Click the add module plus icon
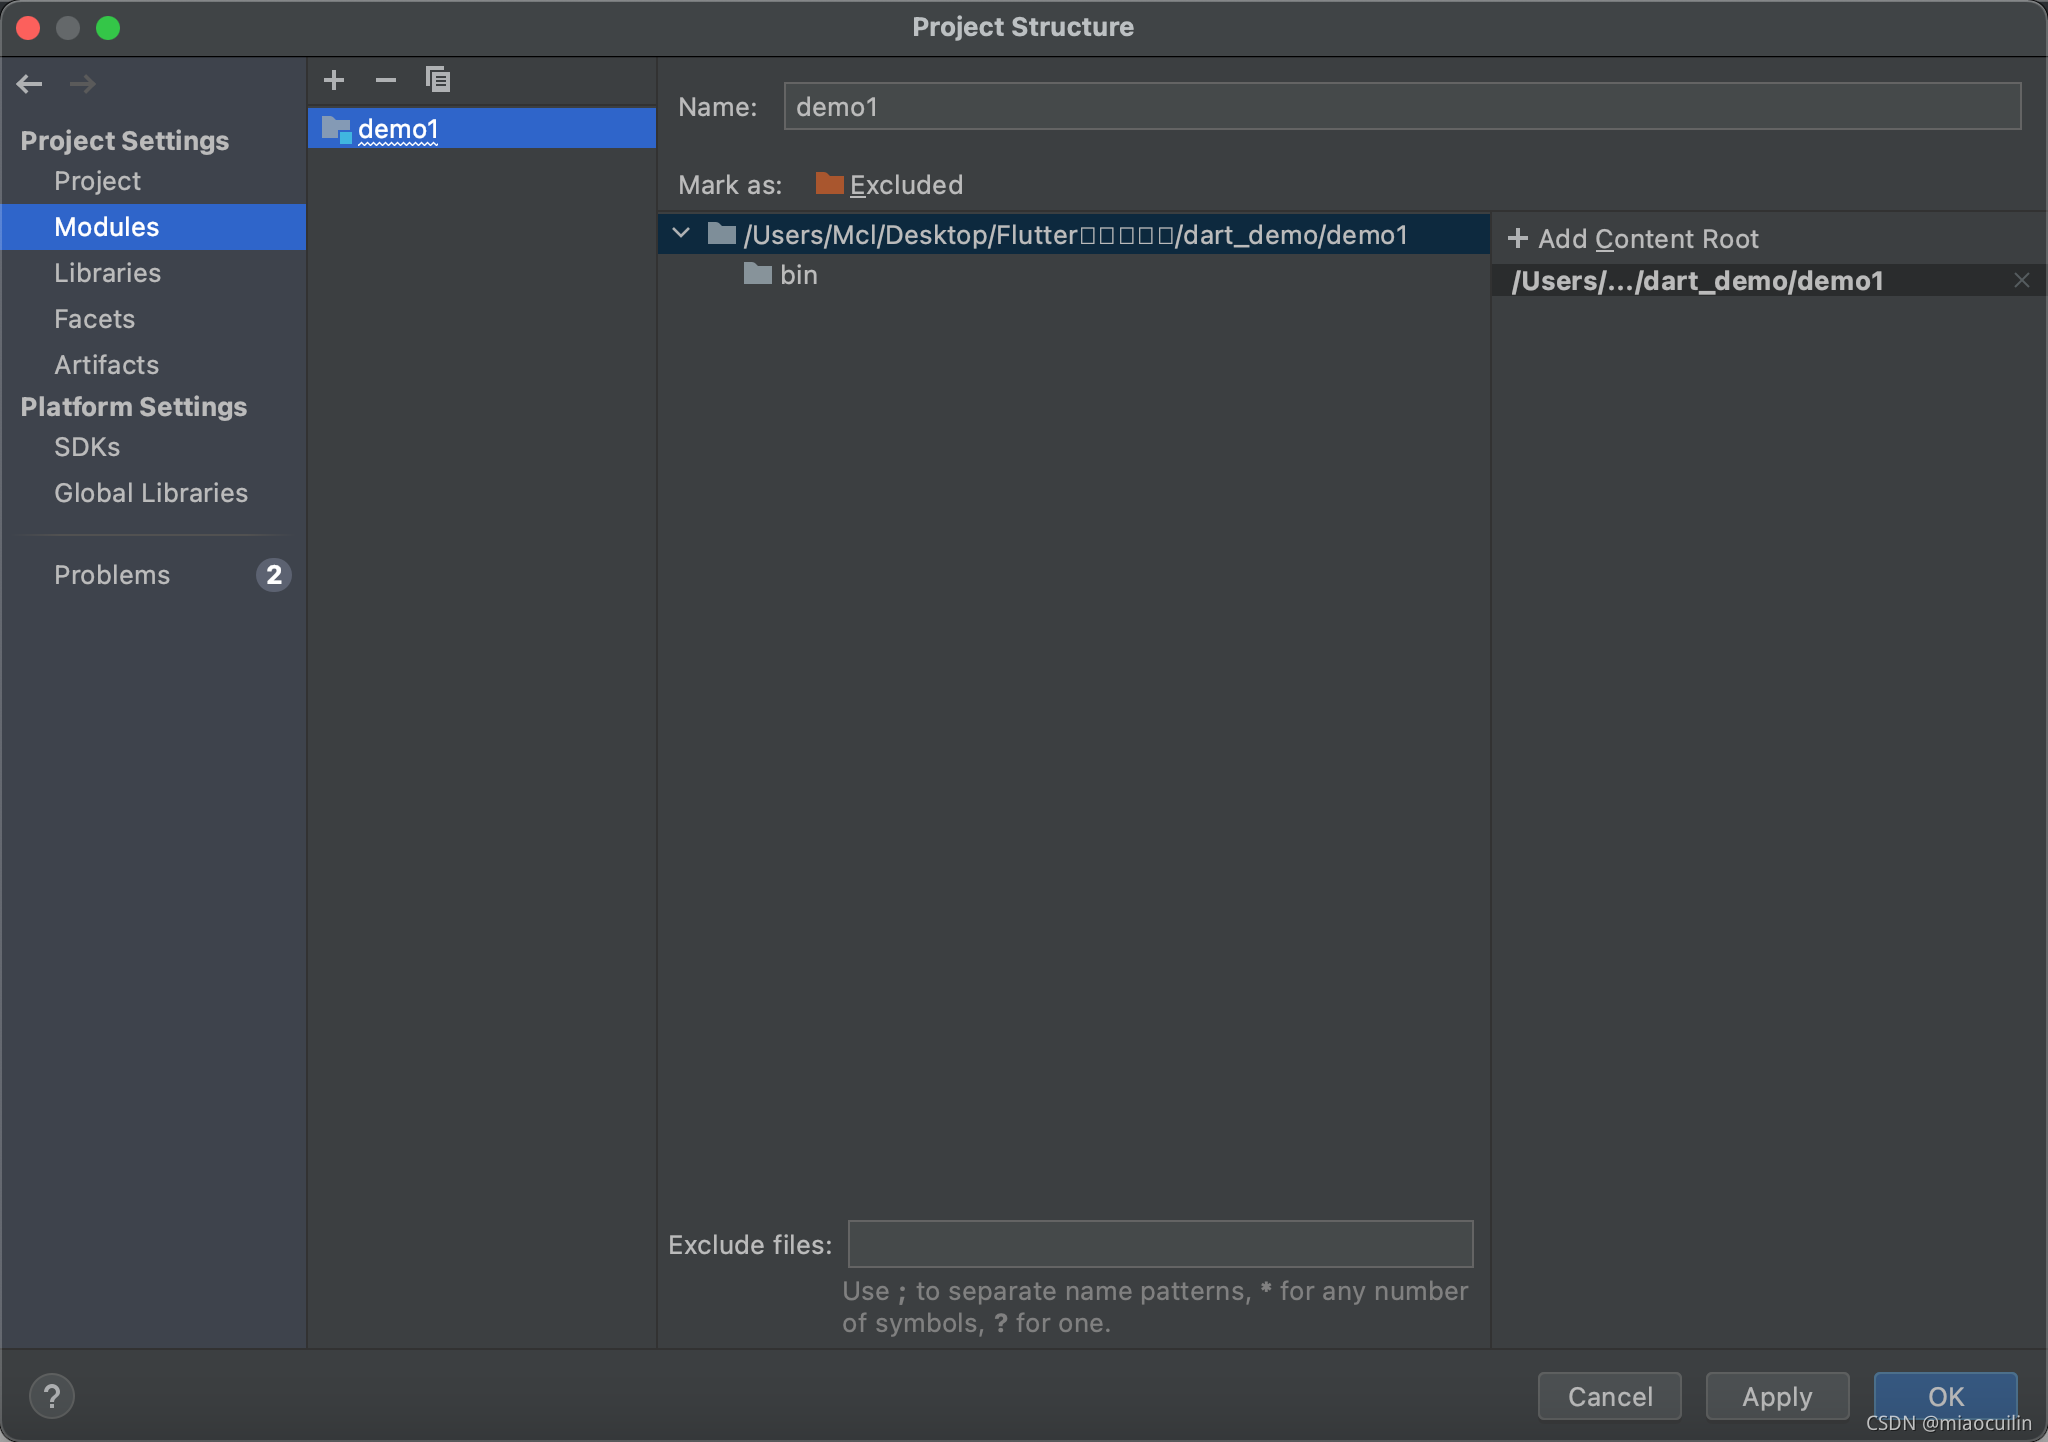The width and height of the screenshot is (2048, 1442). [334, 80]
